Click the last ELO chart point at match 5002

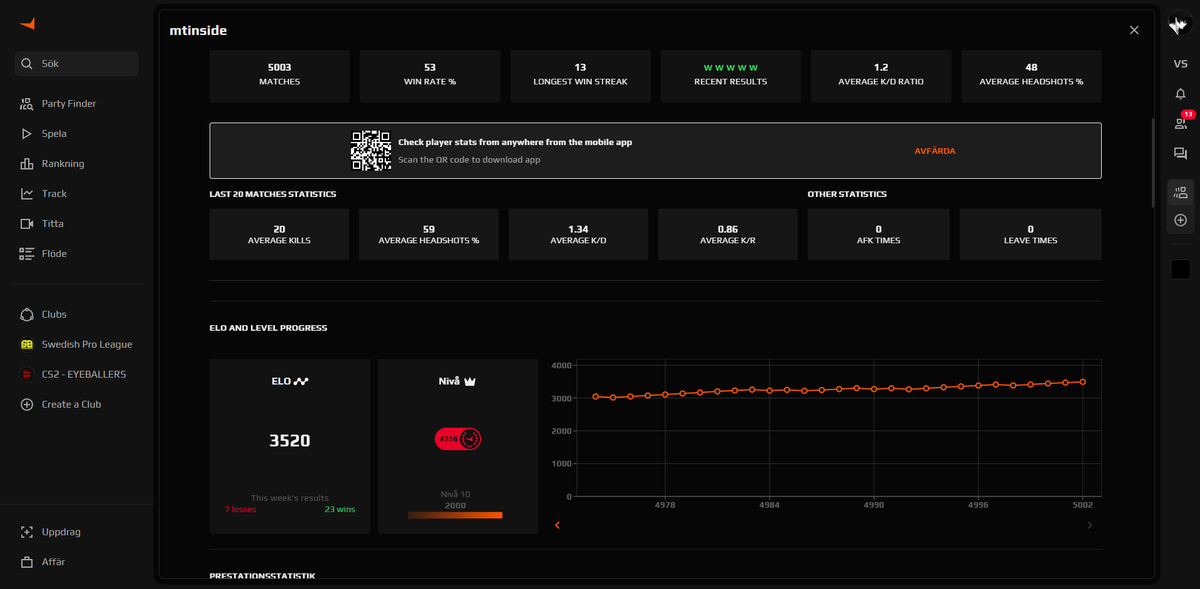click(1083, 381)
